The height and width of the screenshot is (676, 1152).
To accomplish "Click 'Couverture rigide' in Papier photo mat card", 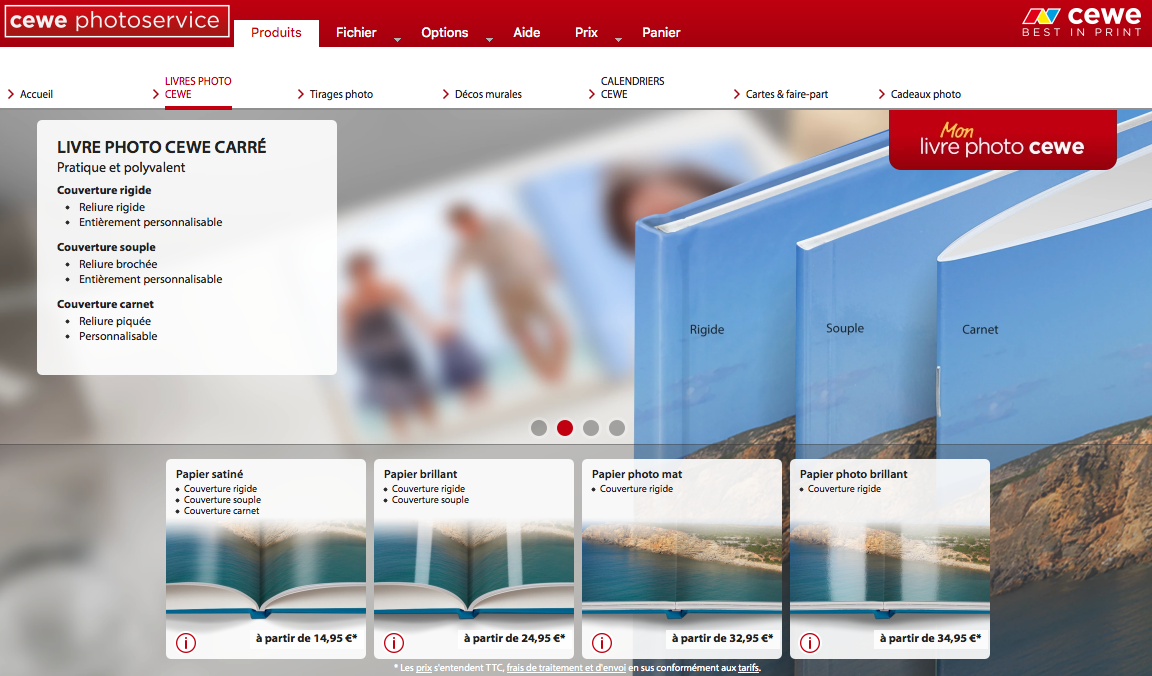I will (636, 489).
